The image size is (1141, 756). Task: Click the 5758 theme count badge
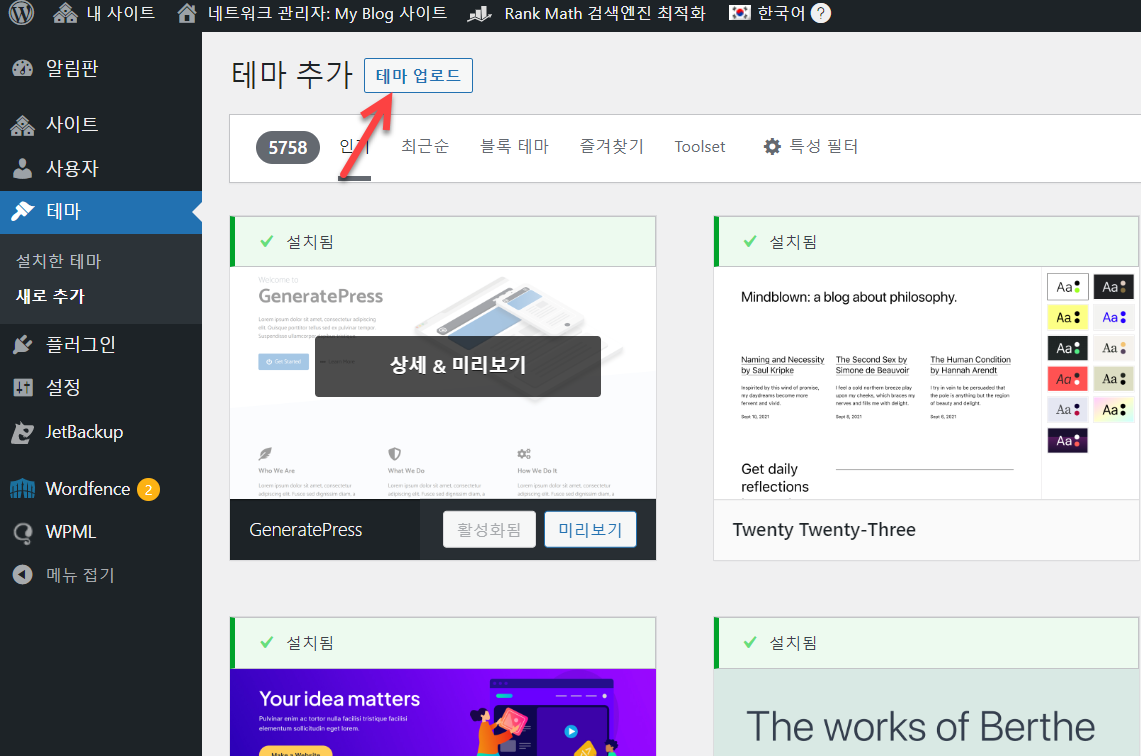pyautogui.click(x=287, y=148)
